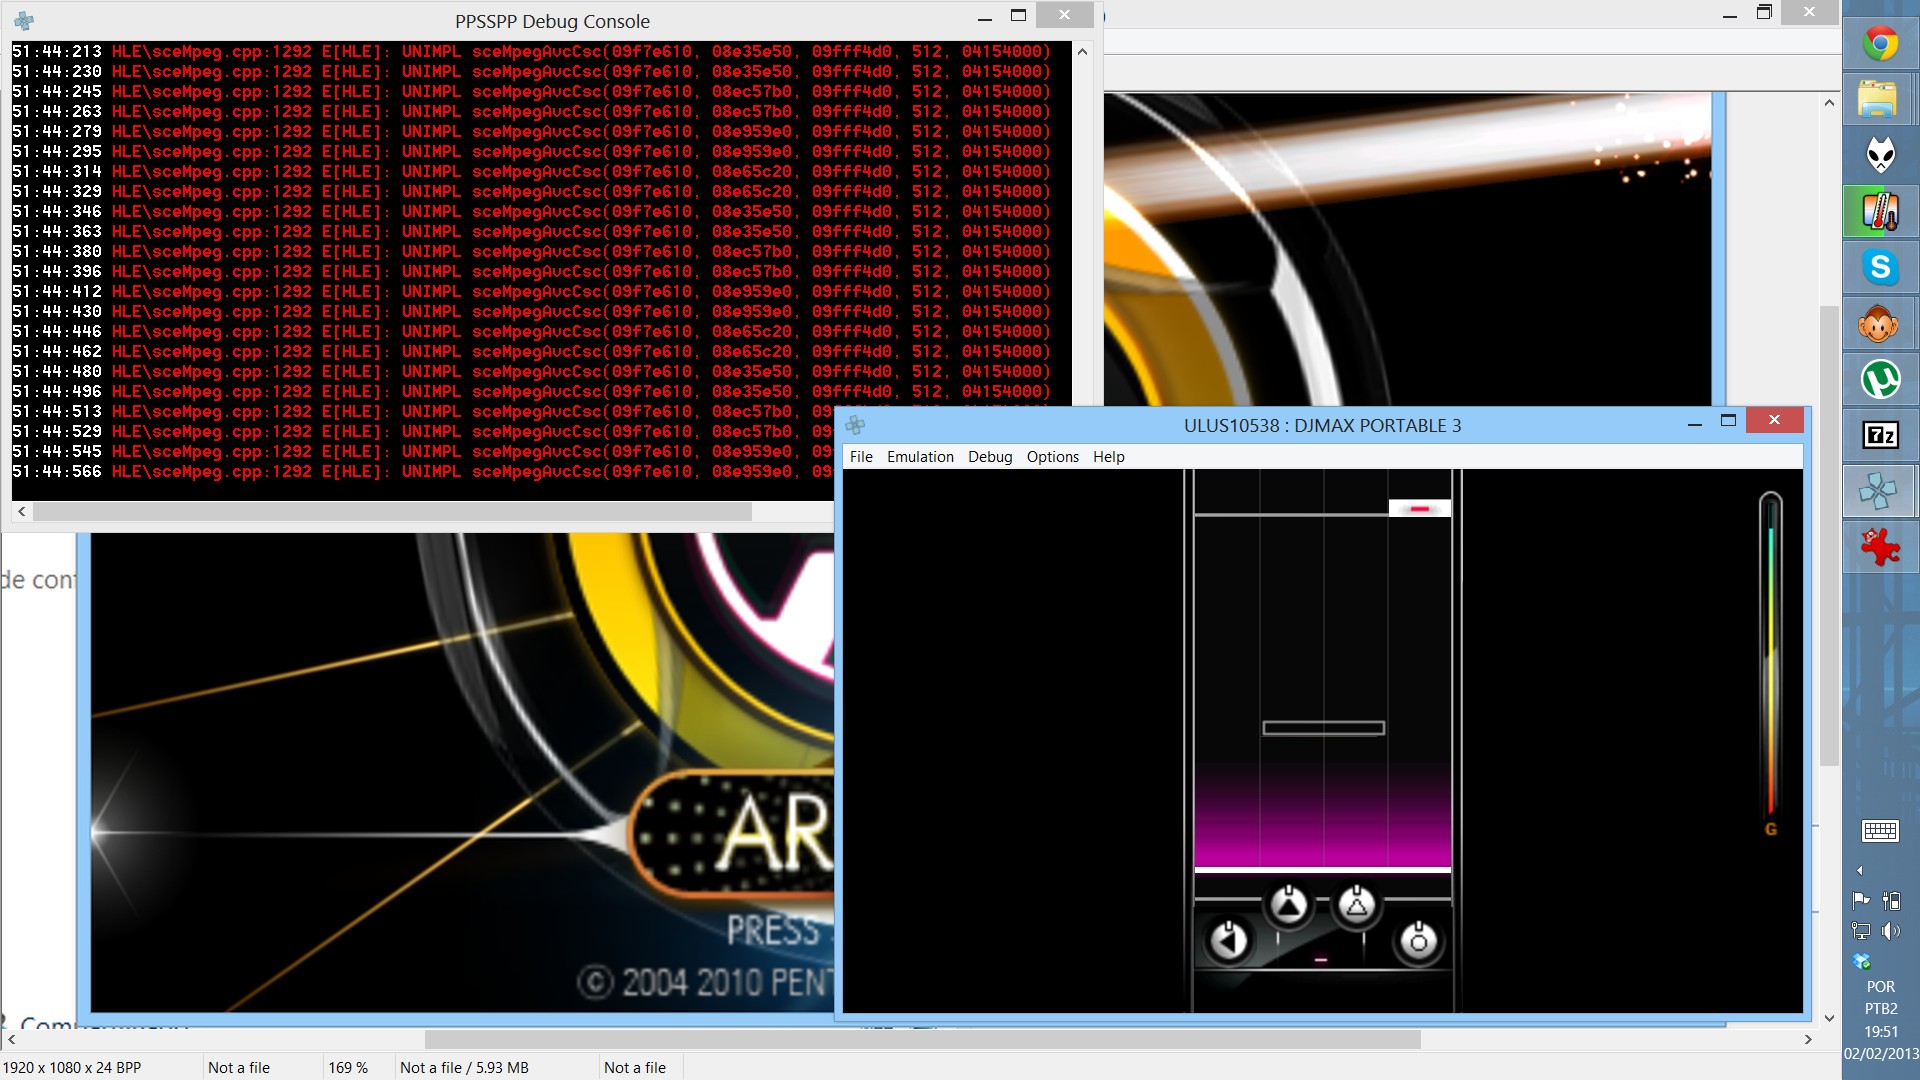The image size is (1920, 1080).
Task: Click the fever gauge bar labeled G
Action: [x=1771, y=664]
